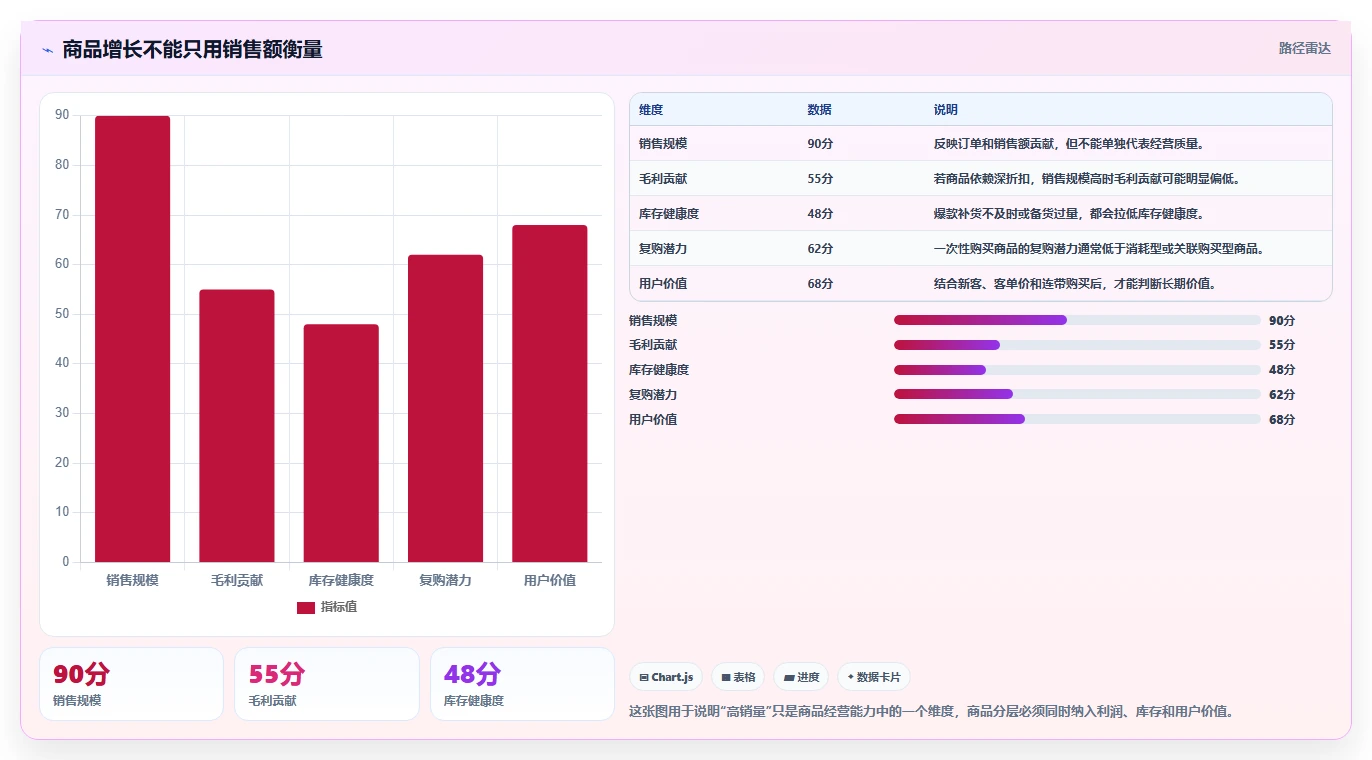Click the 表格 tag chip
The image size is (1372, 760).
[738, 677]
